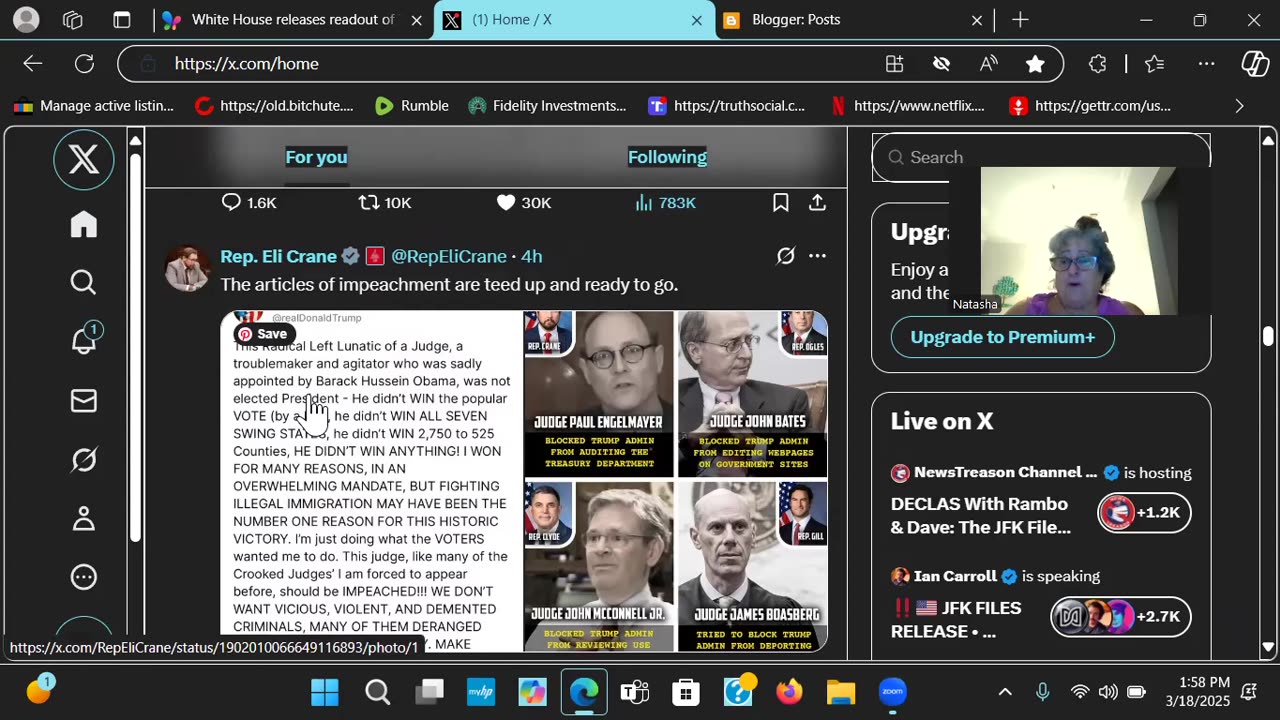Open Home in the X sidebar
This screenshot has width=1280, height=720.
(84, 224)
